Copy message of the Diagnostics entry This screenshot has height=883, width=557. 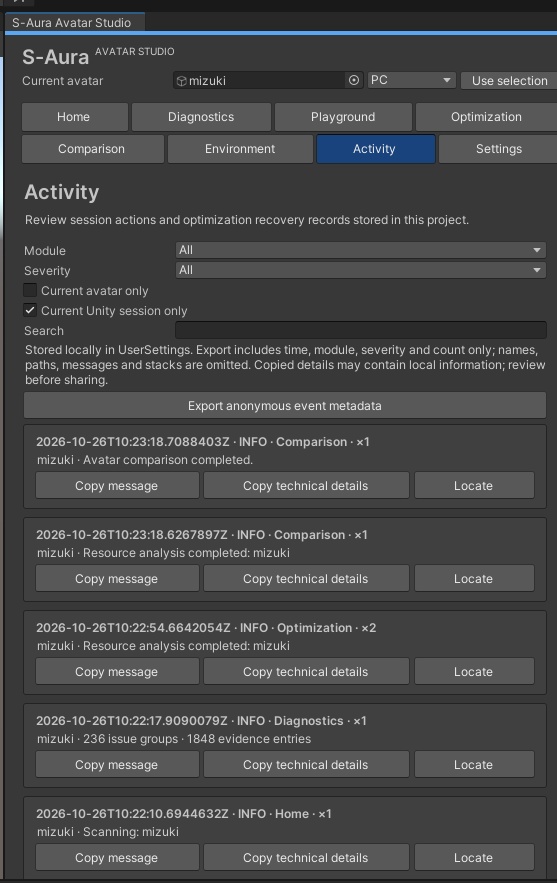[117, 764]
